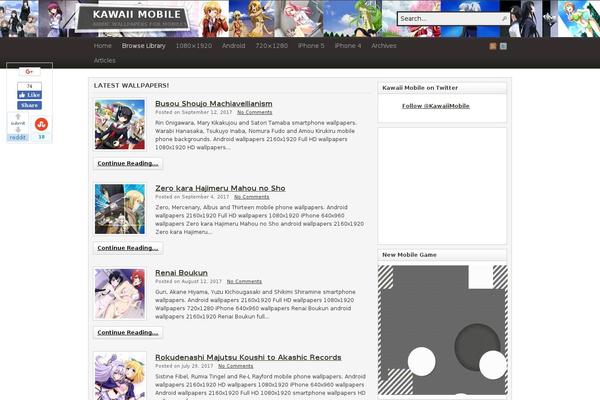Click the reddit label in share widget
The image size is (600, 400).
(x=18, y=137)
